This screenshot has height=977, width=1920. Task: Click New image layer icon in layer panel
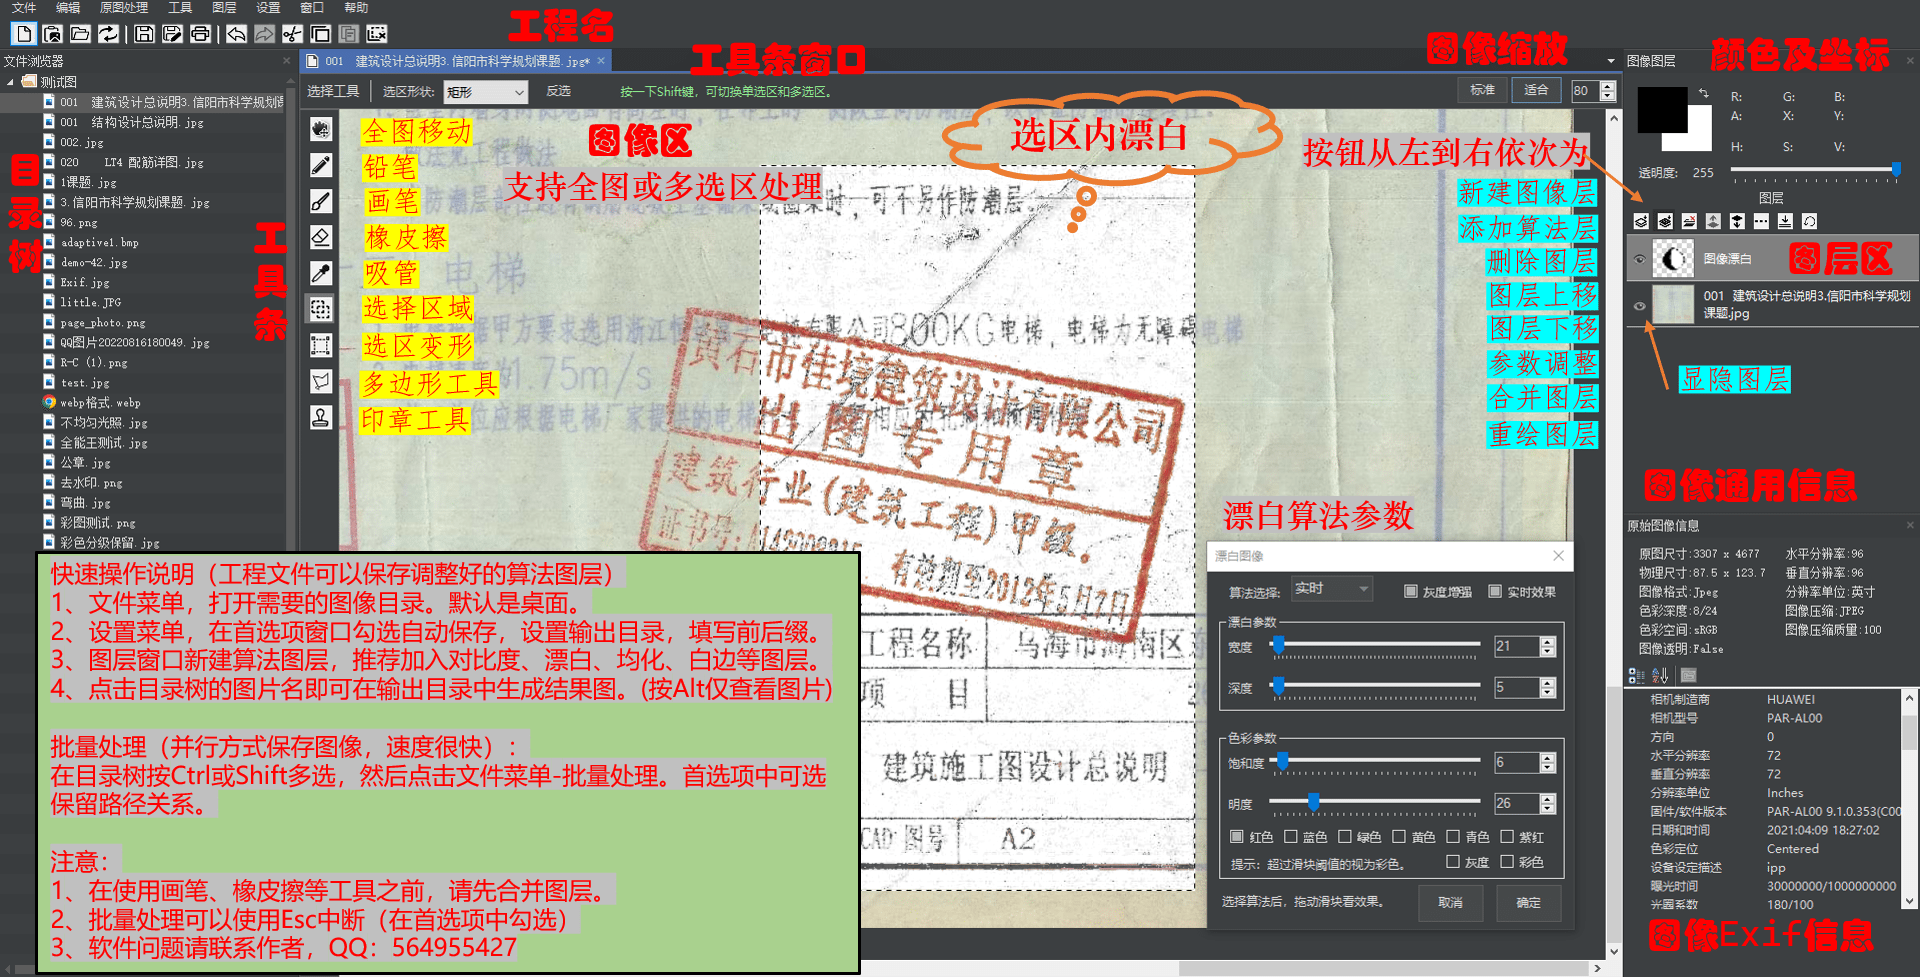1641,221
